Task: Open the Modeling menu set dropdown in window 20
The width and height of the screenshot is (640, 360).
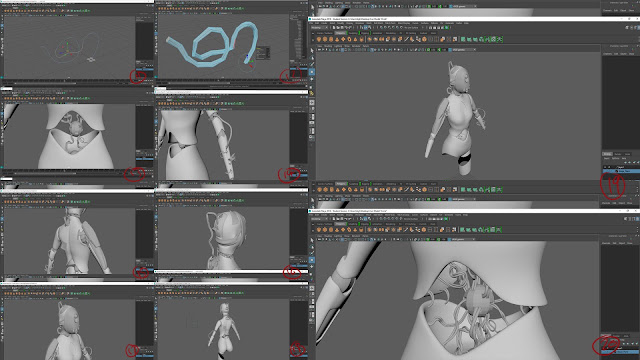Action: [x=319, y=219]
